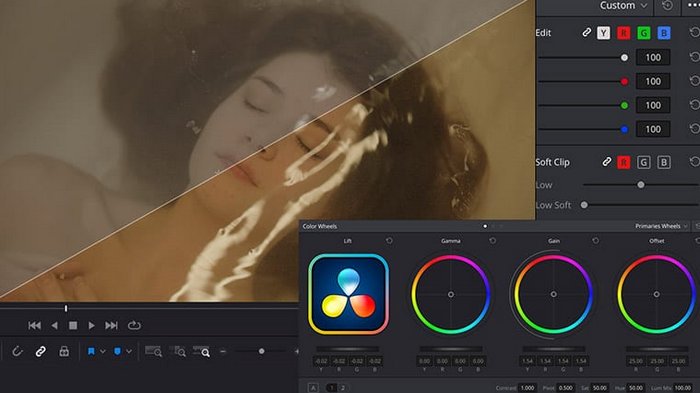The image size is (700, 393).
Task: Click the blue intensity 100 field
Action: [x=653, y=130]
